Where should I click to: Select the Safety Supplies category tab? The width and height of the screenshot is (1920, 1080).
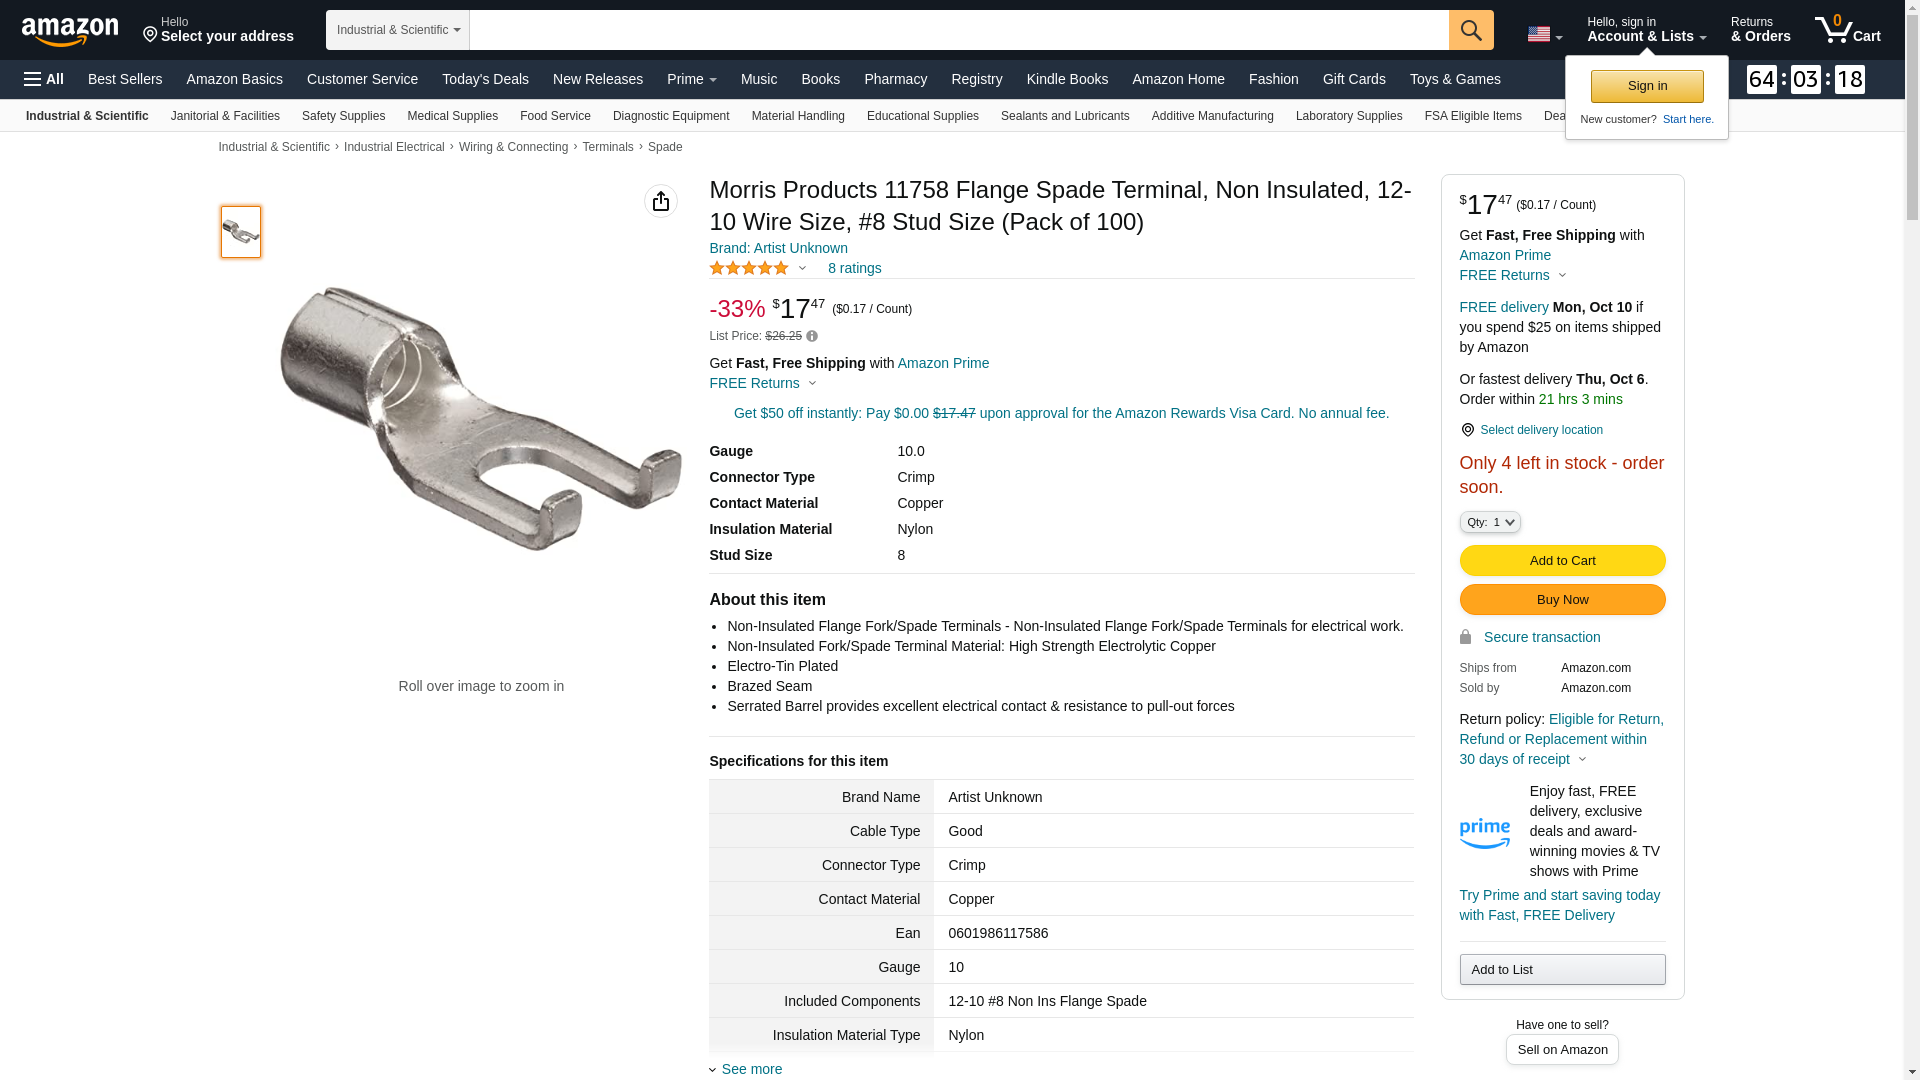(x=343, y=116)
